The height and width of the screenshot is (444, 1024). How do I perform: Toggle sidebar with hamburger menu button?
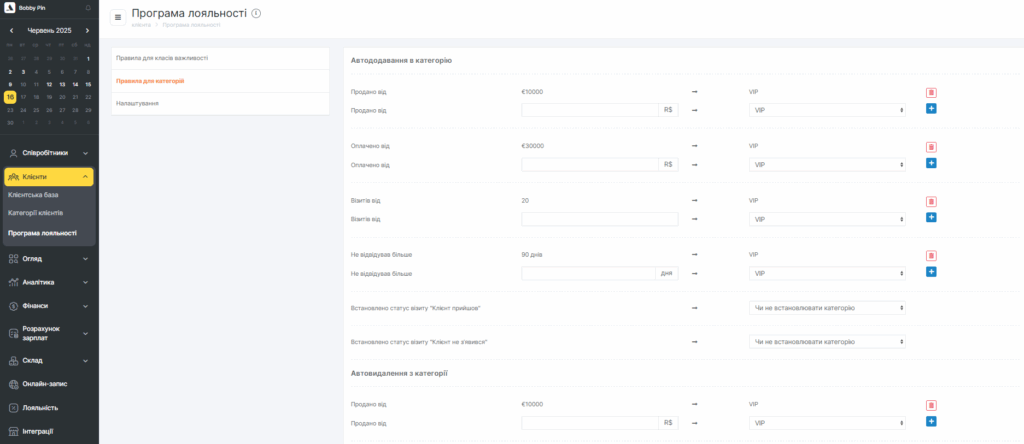[118, 17]
